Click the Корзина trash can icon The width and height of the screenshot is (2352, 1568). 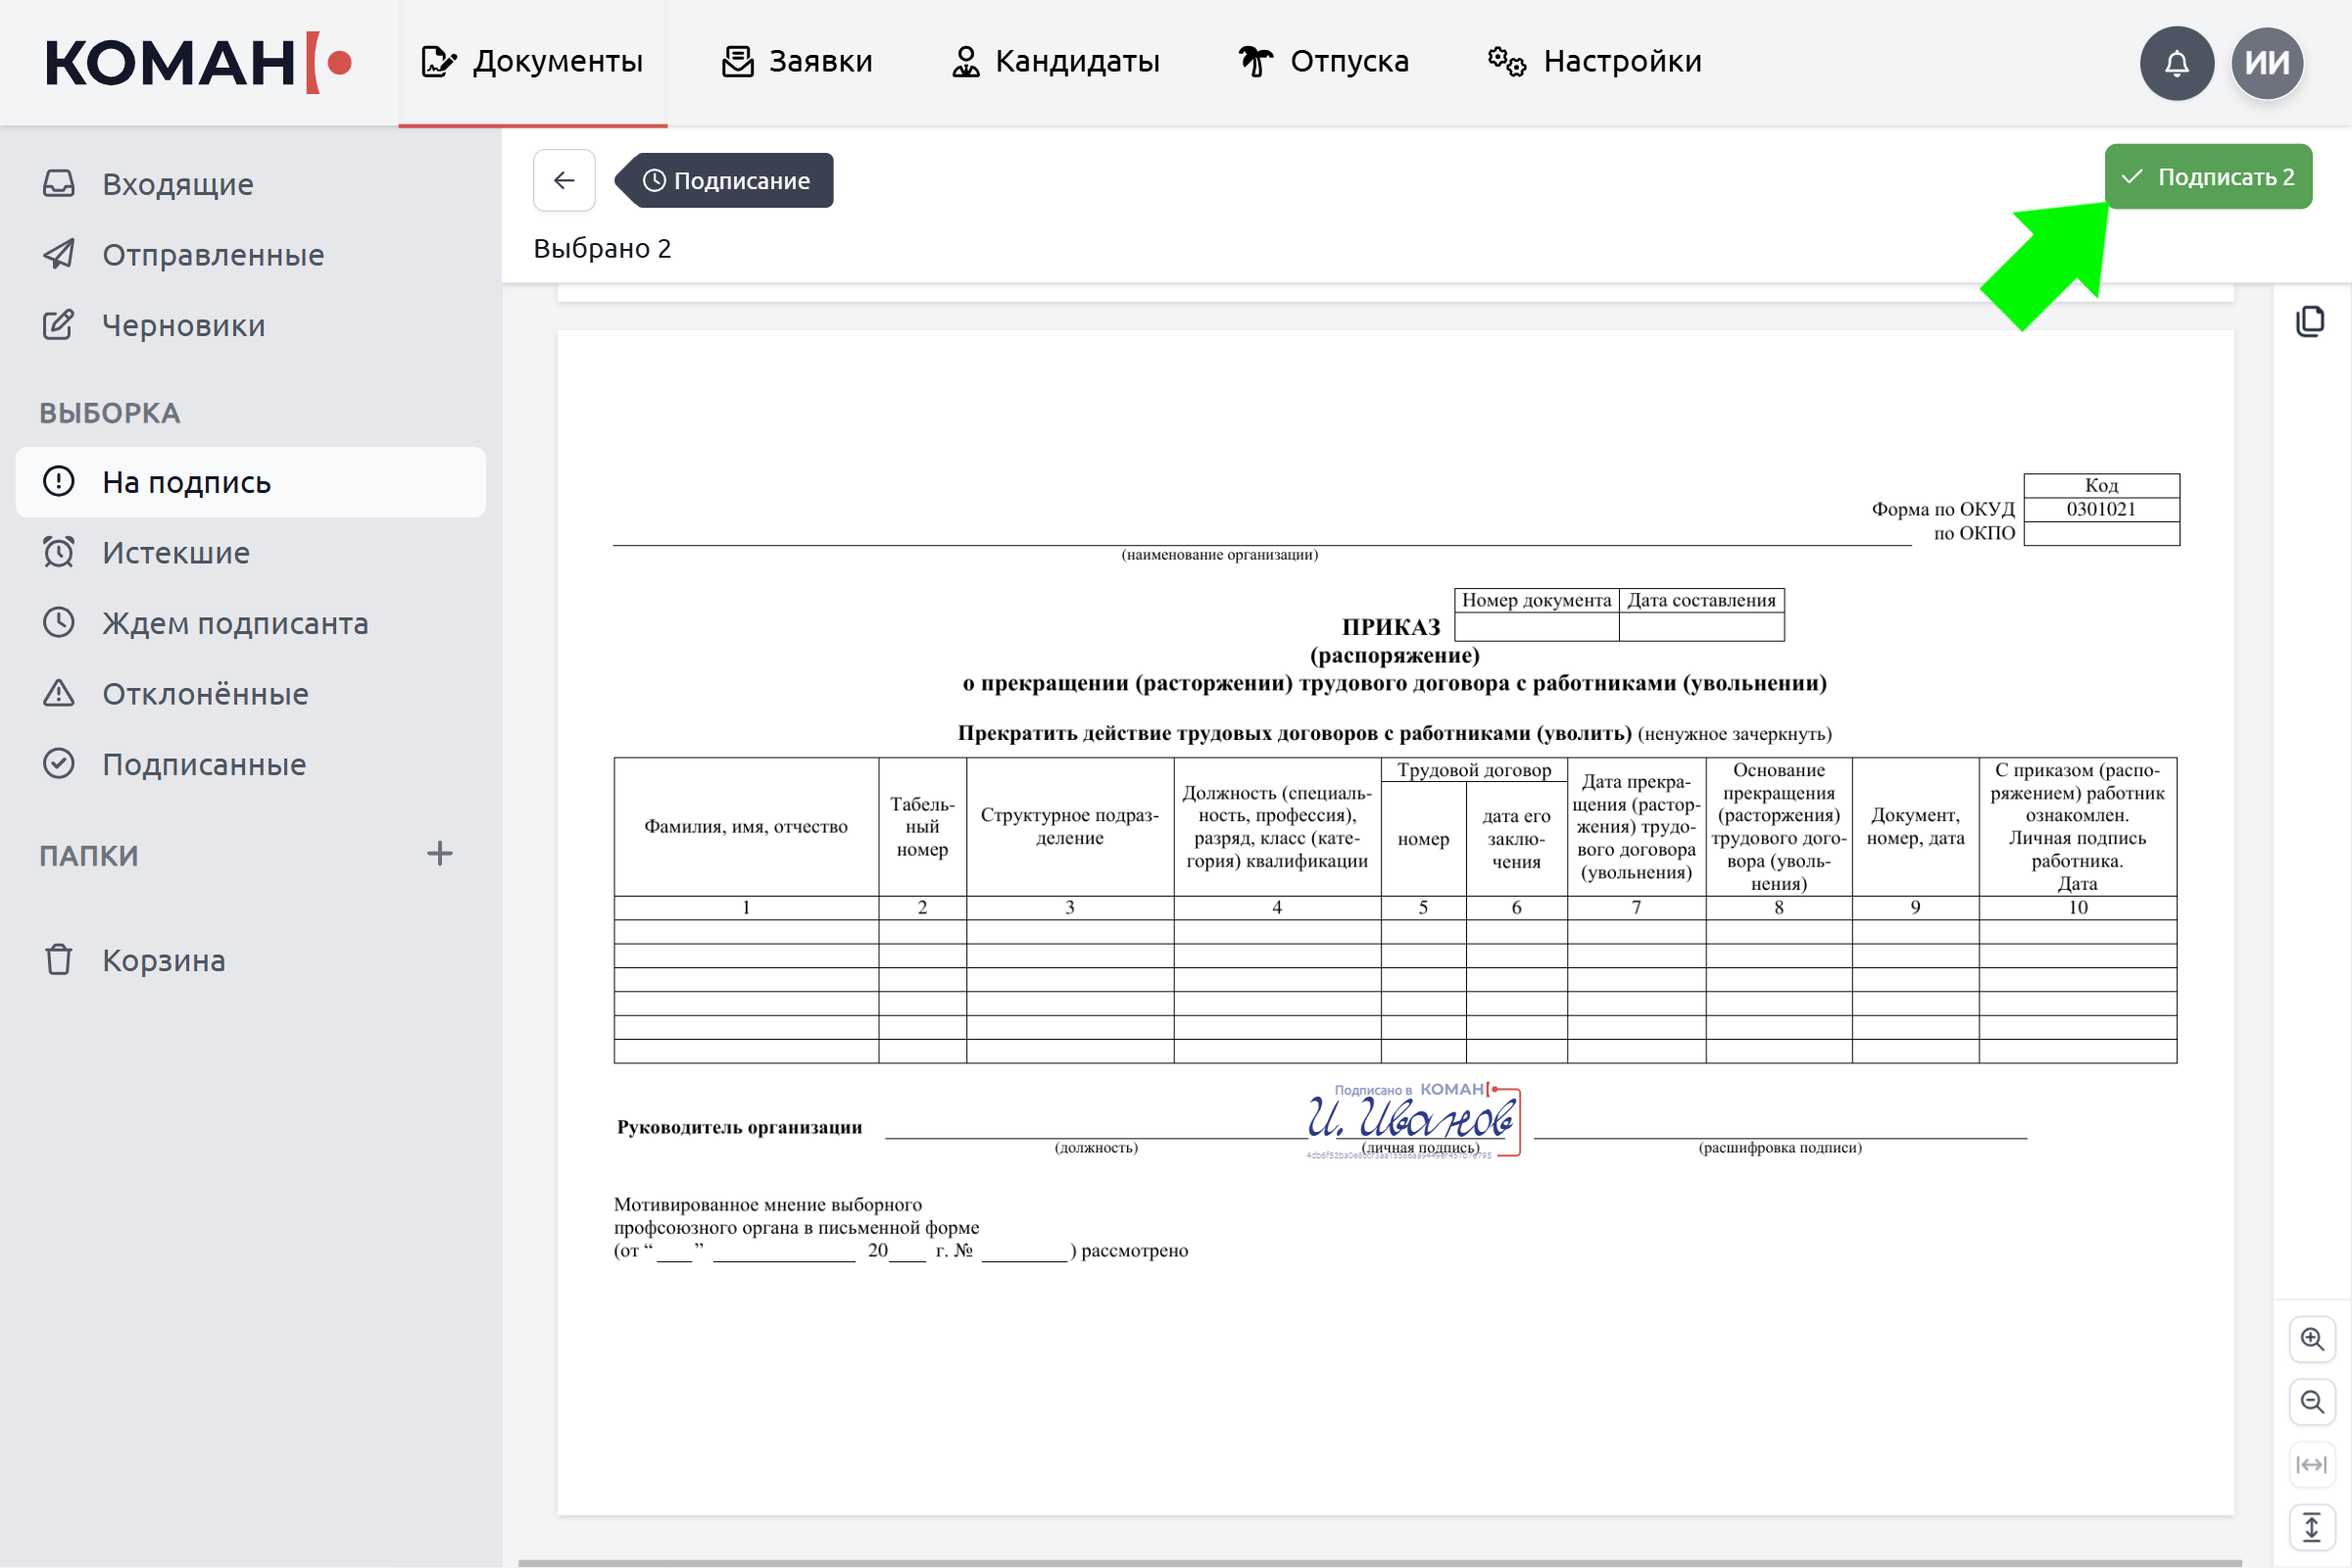coord(59,959)
